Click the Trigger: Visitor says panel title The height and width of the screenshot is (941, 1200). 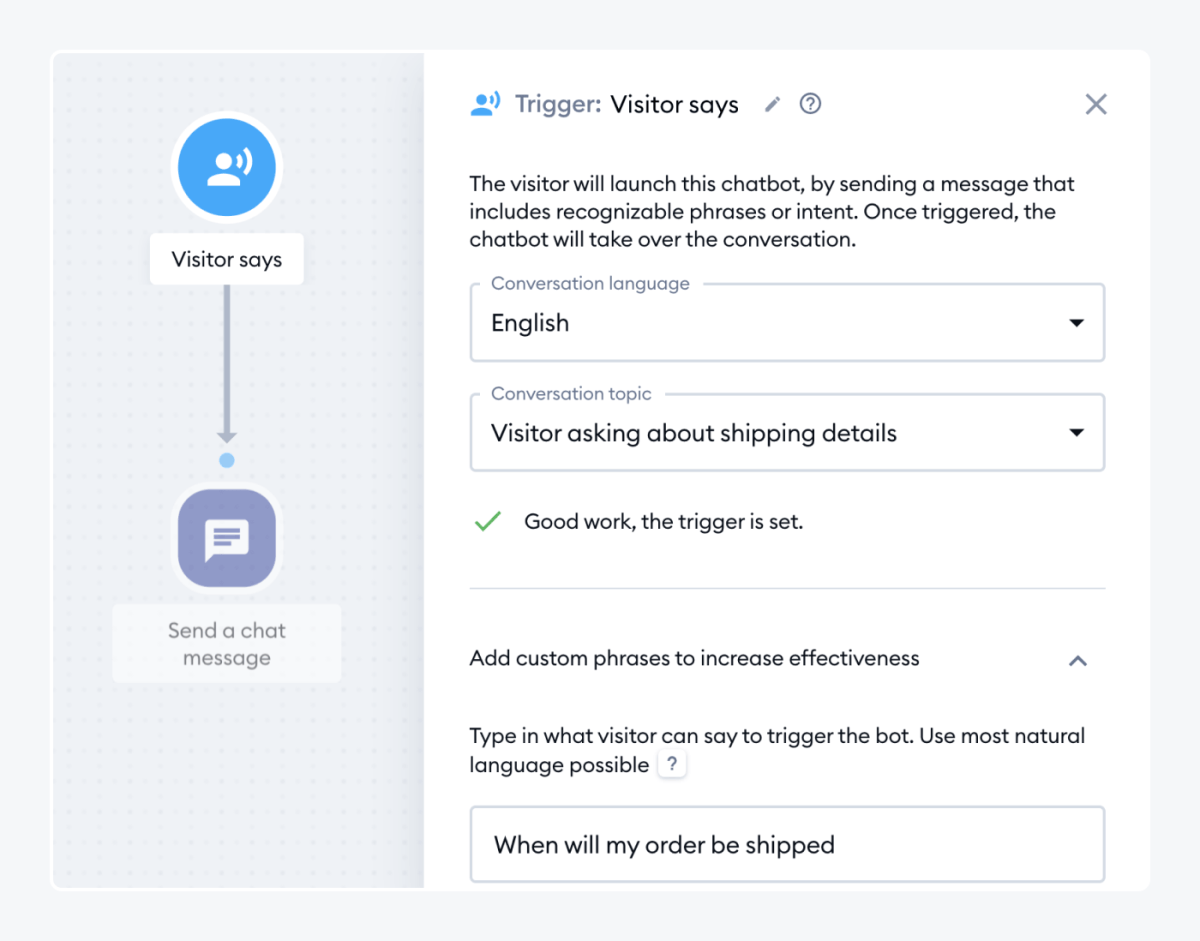click(x=625, y=103)
